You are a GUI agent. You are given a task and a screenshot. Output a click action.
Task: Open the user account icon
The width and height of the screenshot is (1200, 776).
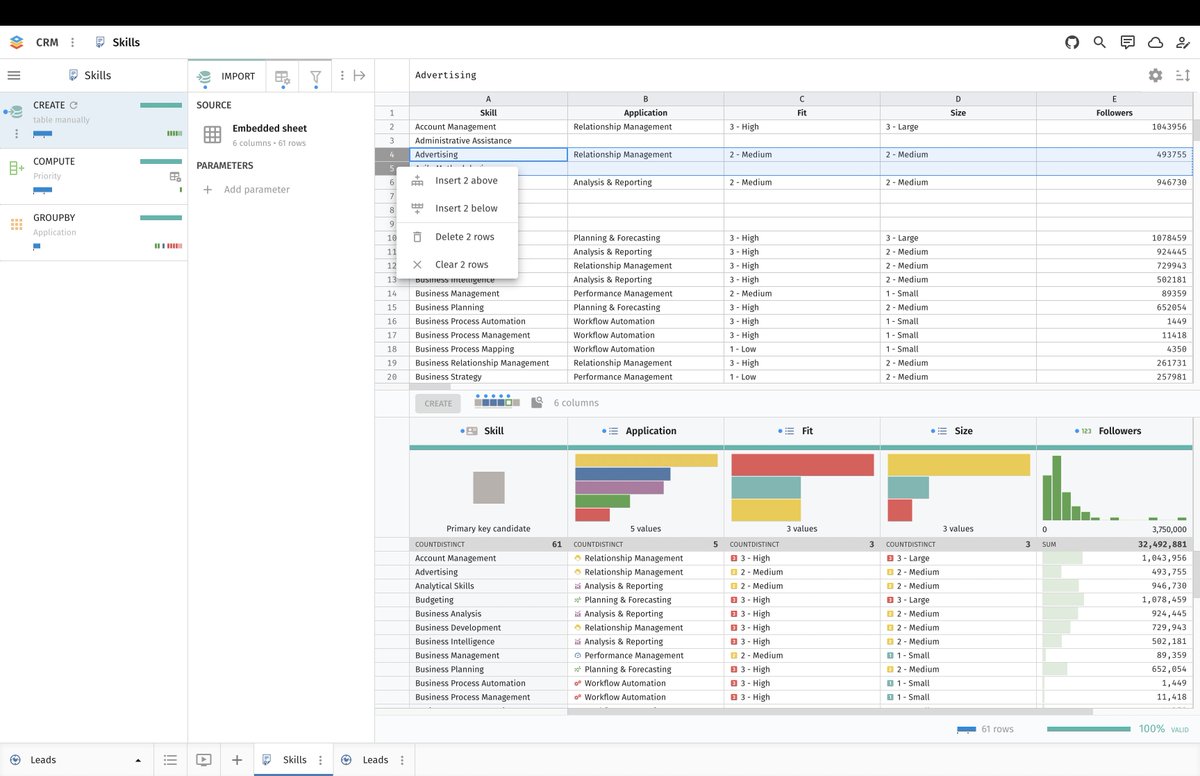[x=1183, y=42]
